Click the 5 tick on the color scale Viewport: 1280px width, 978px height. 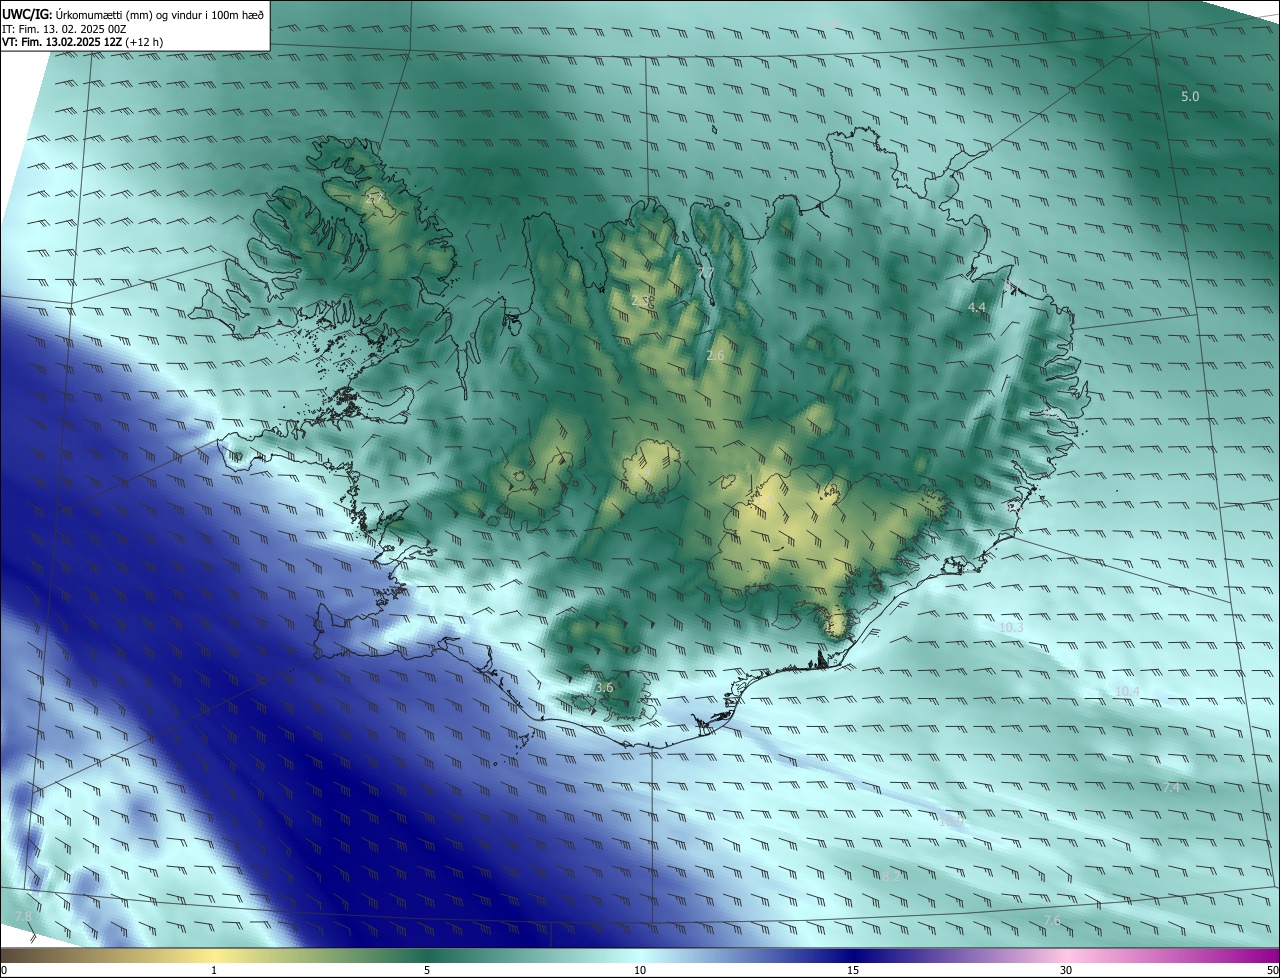point(427,970)
